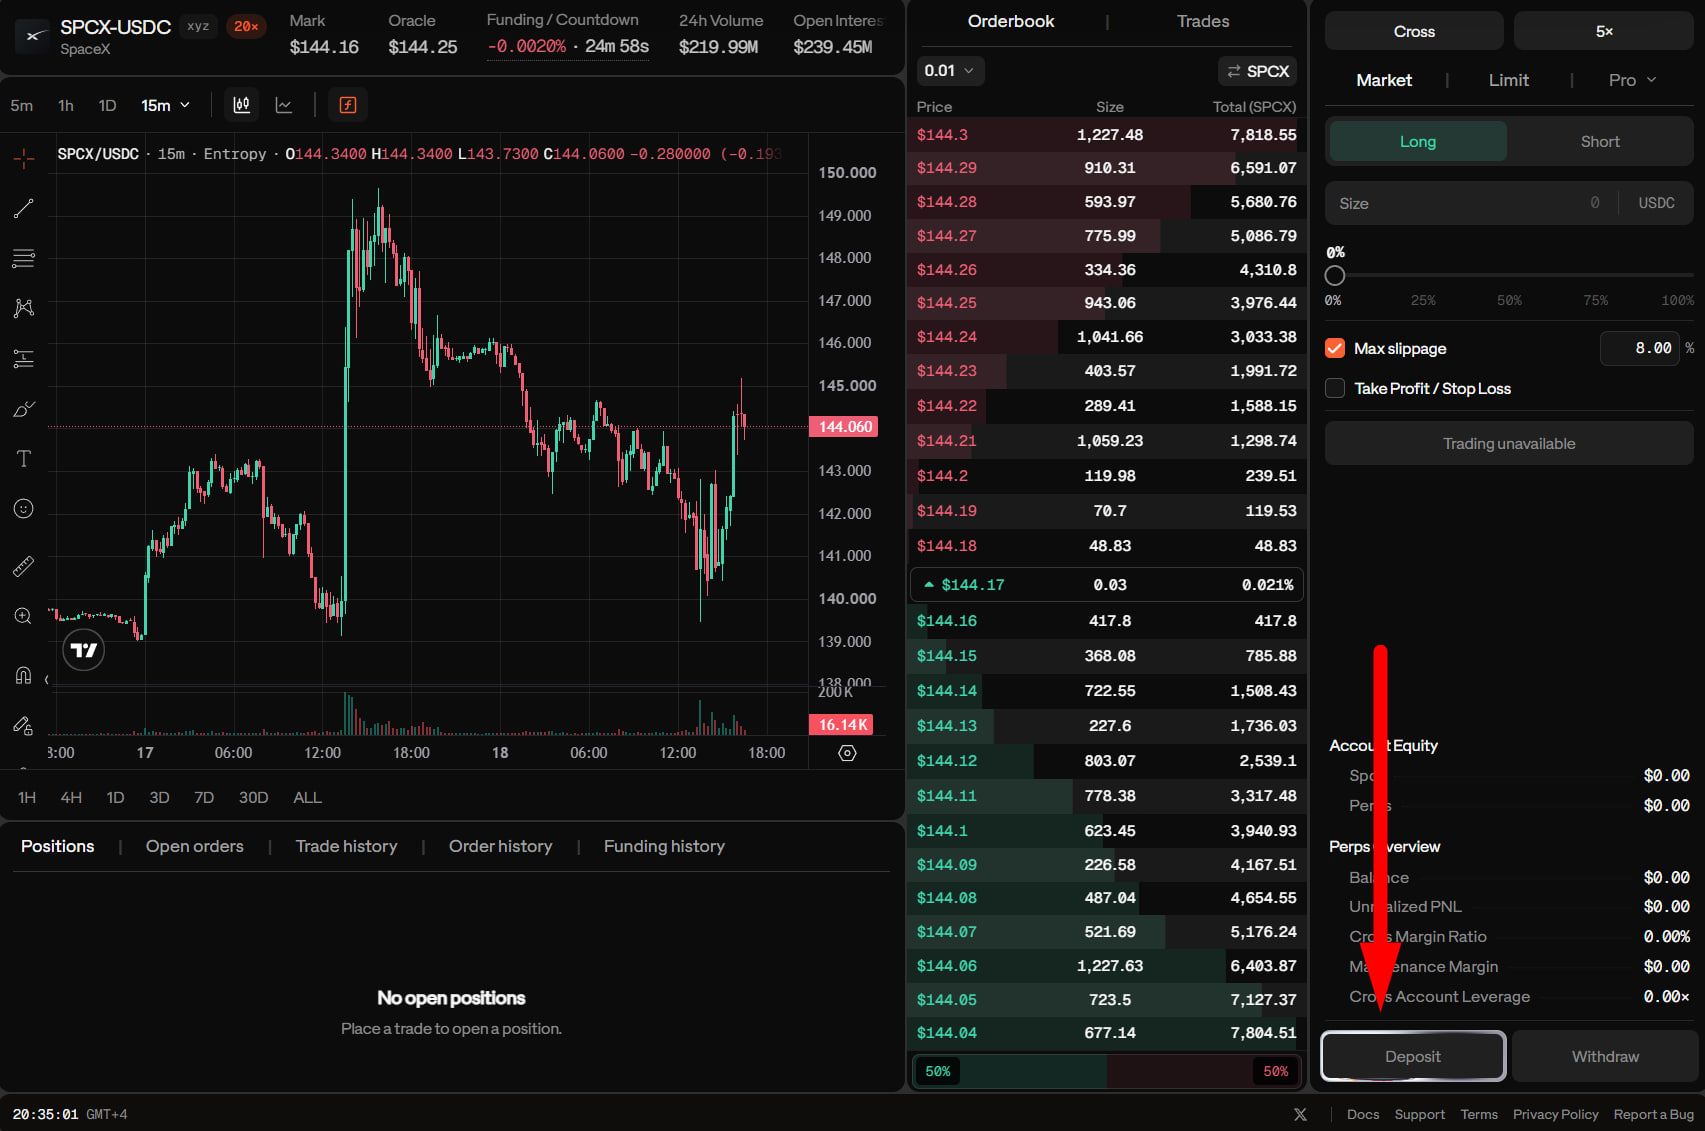
Task: Open the Fibonacci retracement tool
Action: (24, 258)
